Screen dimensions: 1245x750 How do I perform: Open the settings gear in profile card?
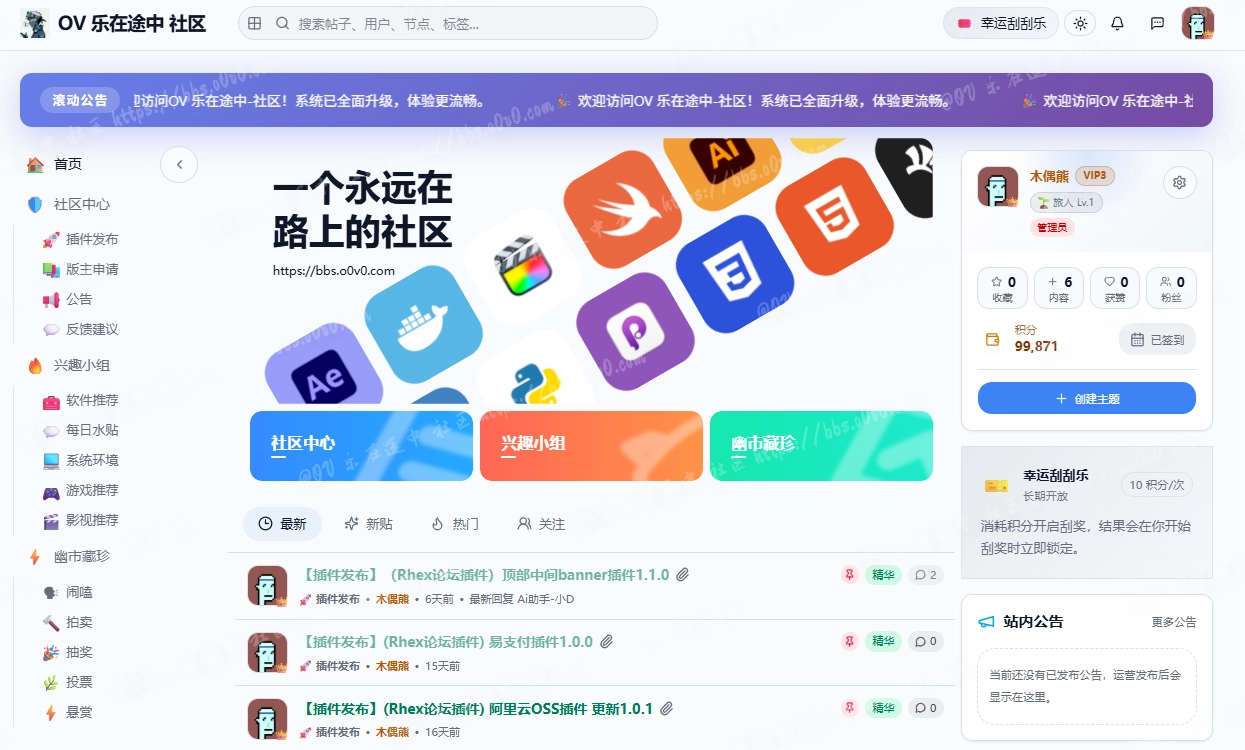pyautogui.click(x=1179, y=183)
